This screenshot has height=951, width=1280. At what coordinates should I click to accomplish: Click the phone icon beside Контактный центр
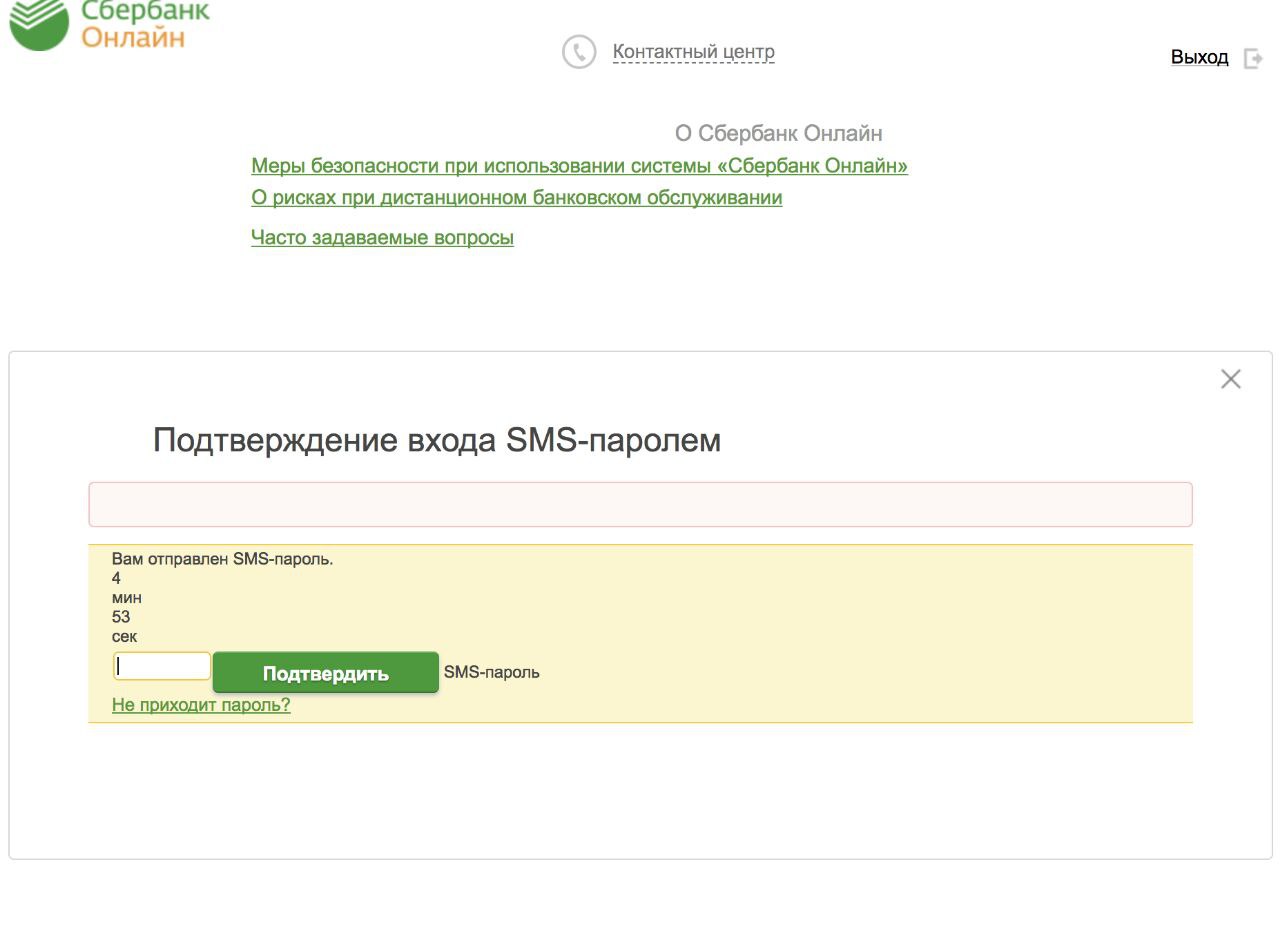579,52
